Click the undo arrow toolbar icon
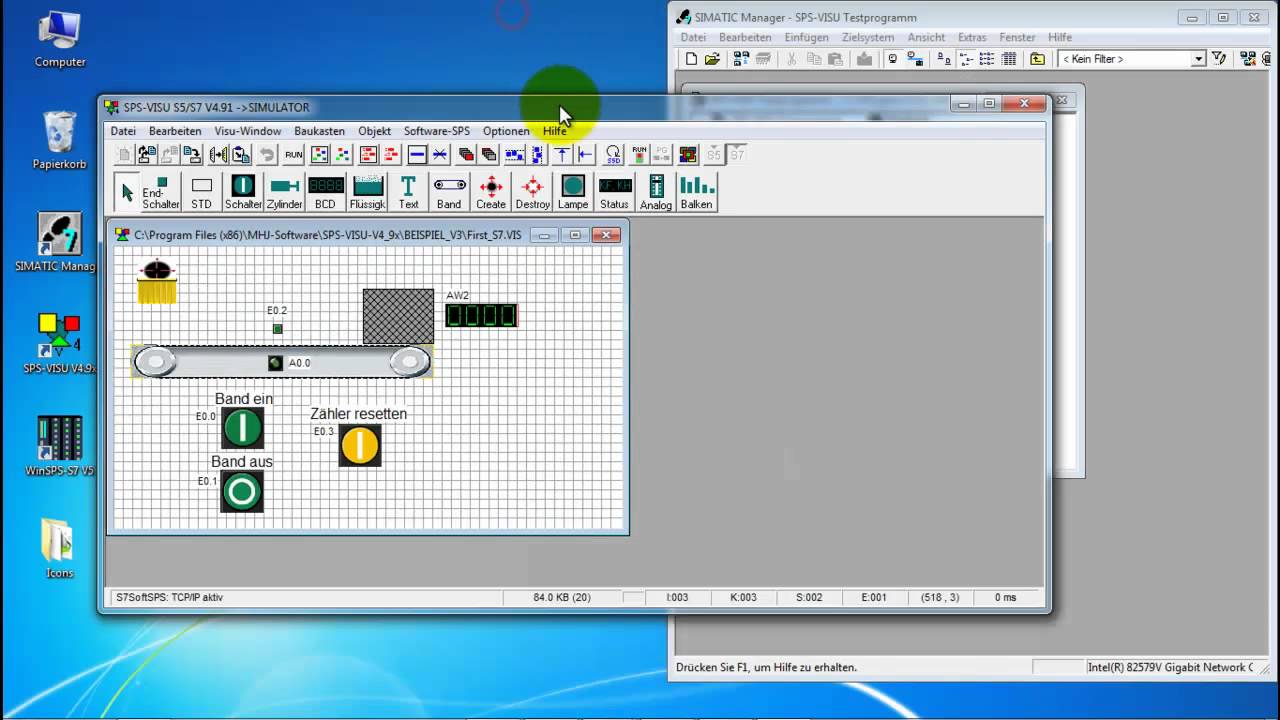Screen dimensions: 1280x720 (x=267, y=155)
